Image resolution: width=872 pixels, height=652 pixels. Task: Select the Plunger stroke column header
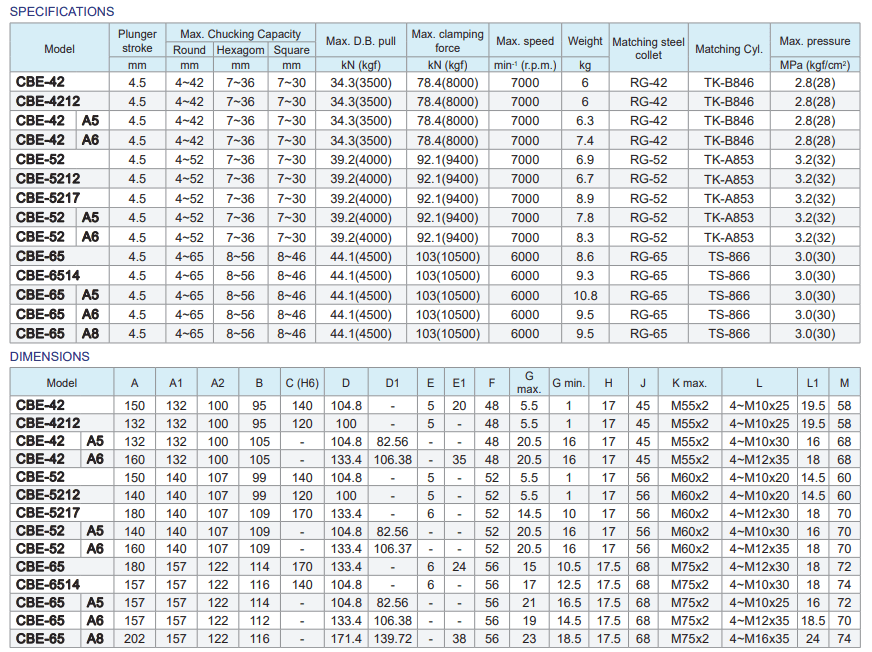click(x=137, y=40)
